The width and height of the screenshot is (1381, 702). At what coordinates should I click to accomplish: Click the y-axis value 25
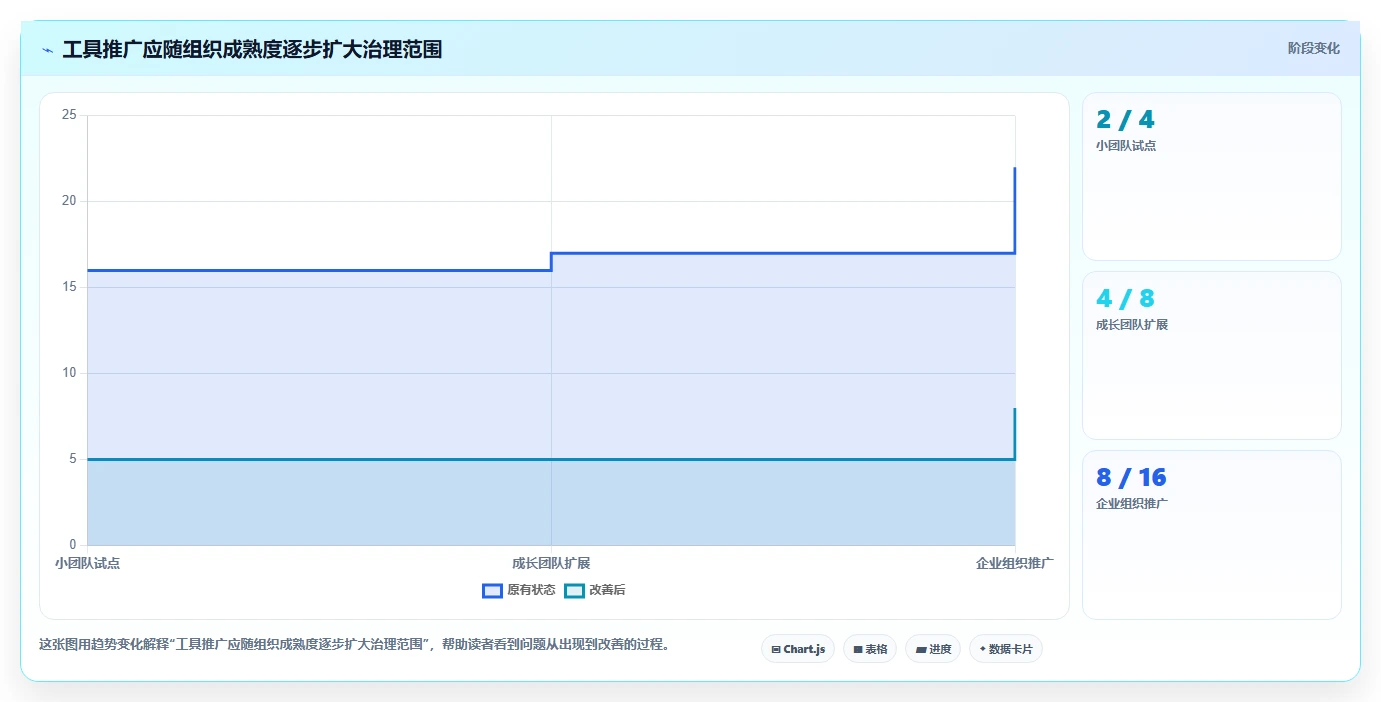coord(69,115)
